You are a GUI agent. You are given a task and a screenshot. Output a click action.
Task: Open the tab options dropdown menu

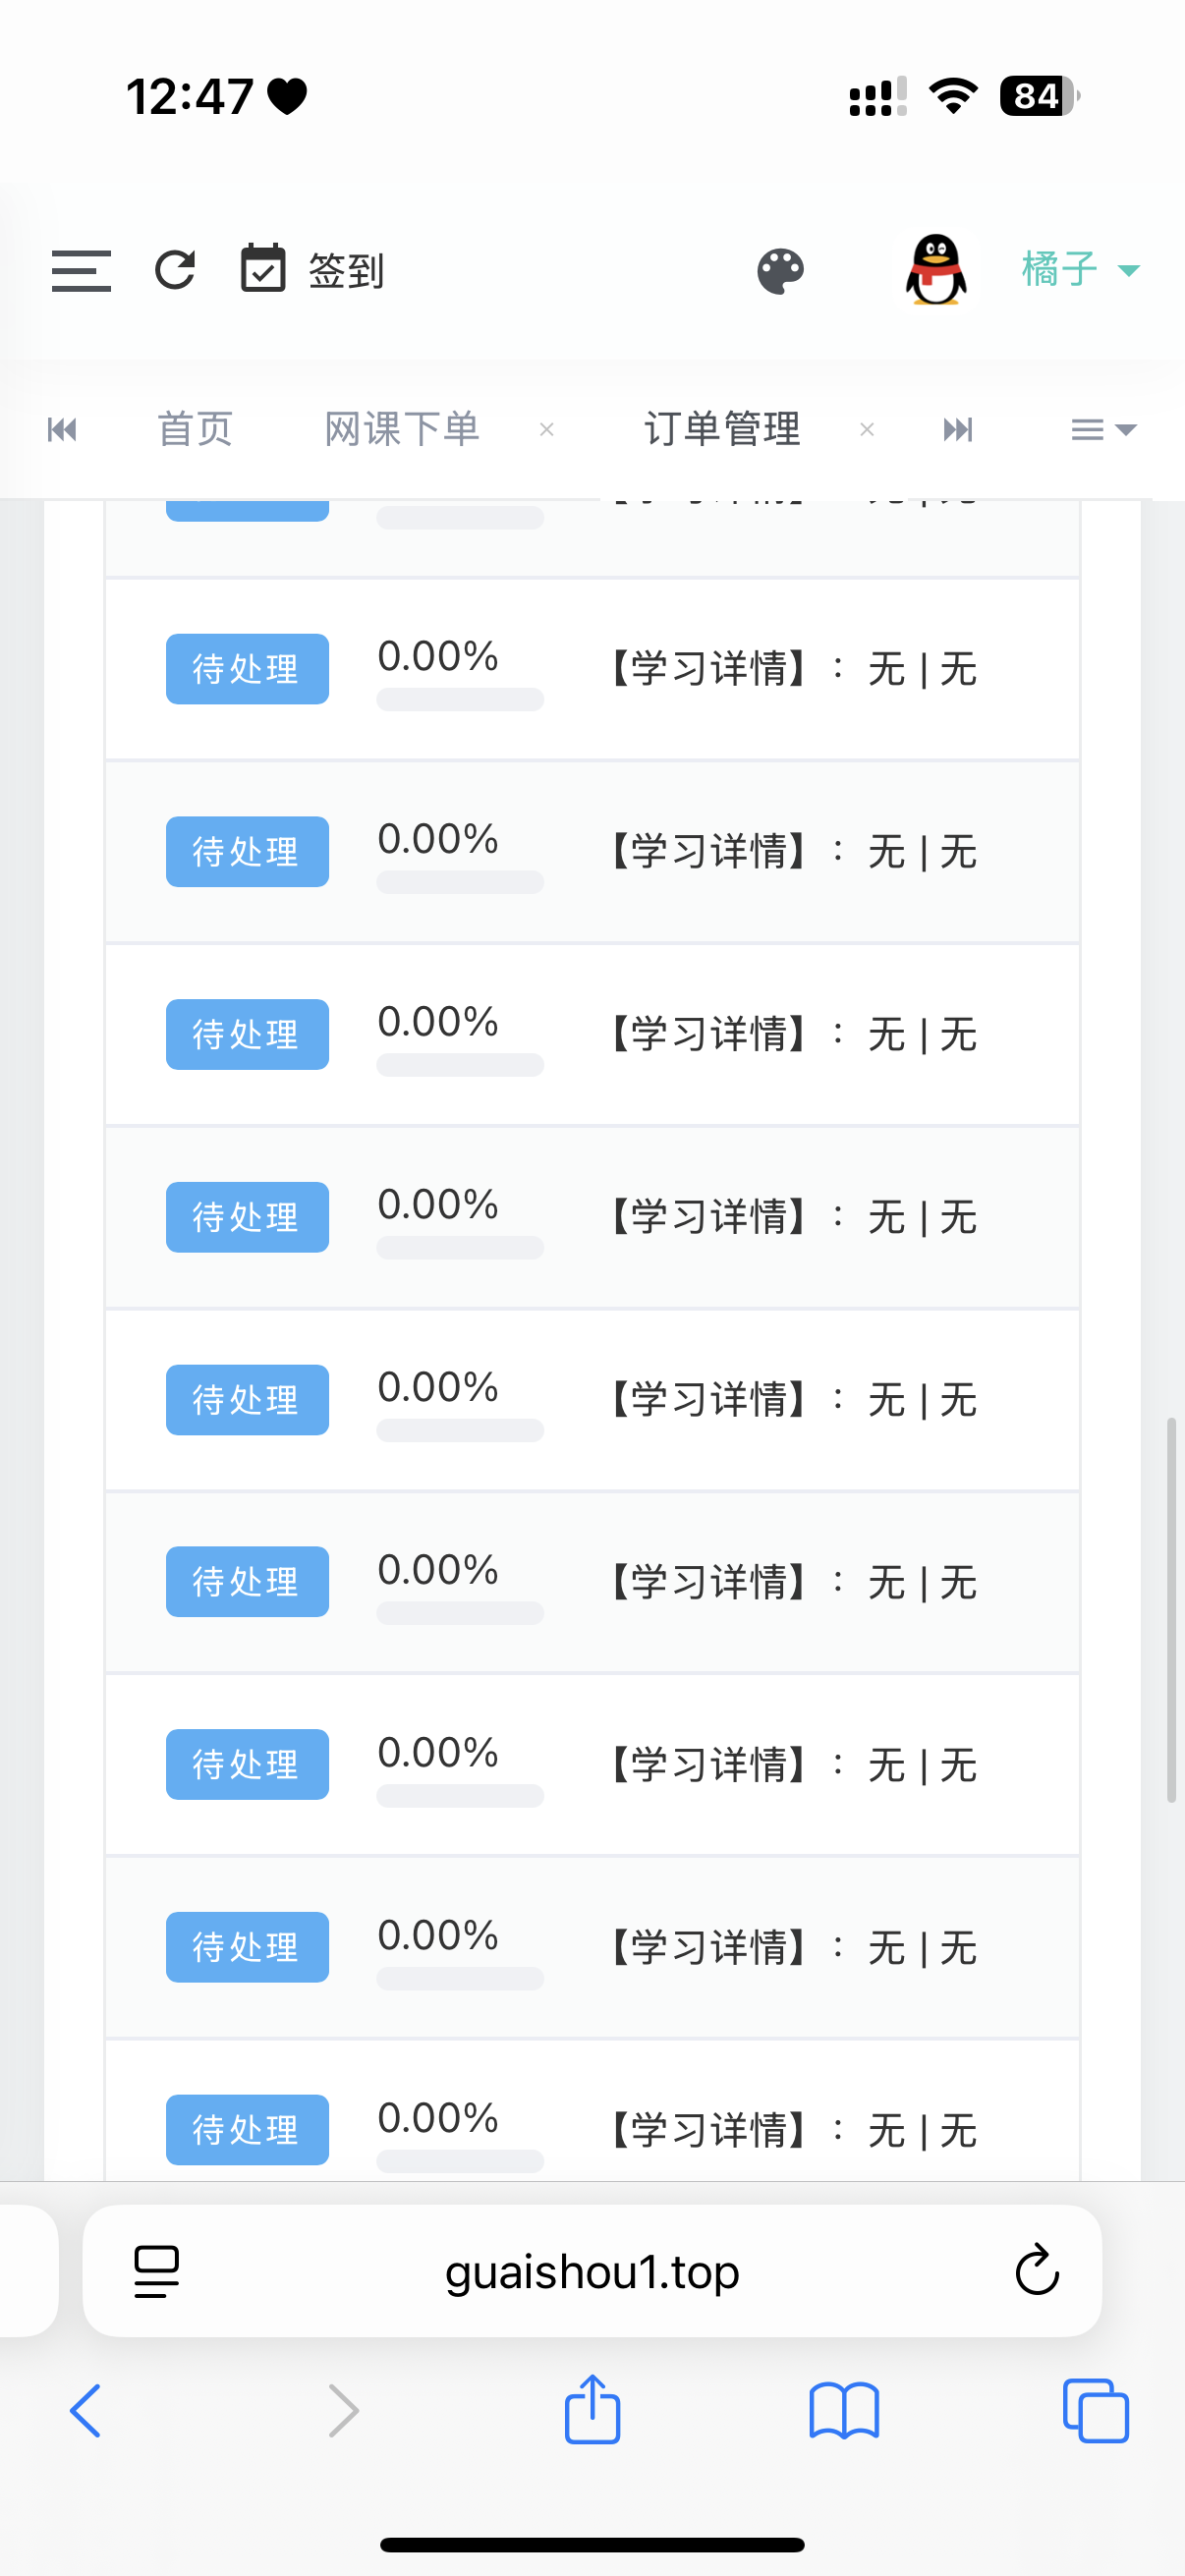pyautogui.click(x=1104, y=430)
